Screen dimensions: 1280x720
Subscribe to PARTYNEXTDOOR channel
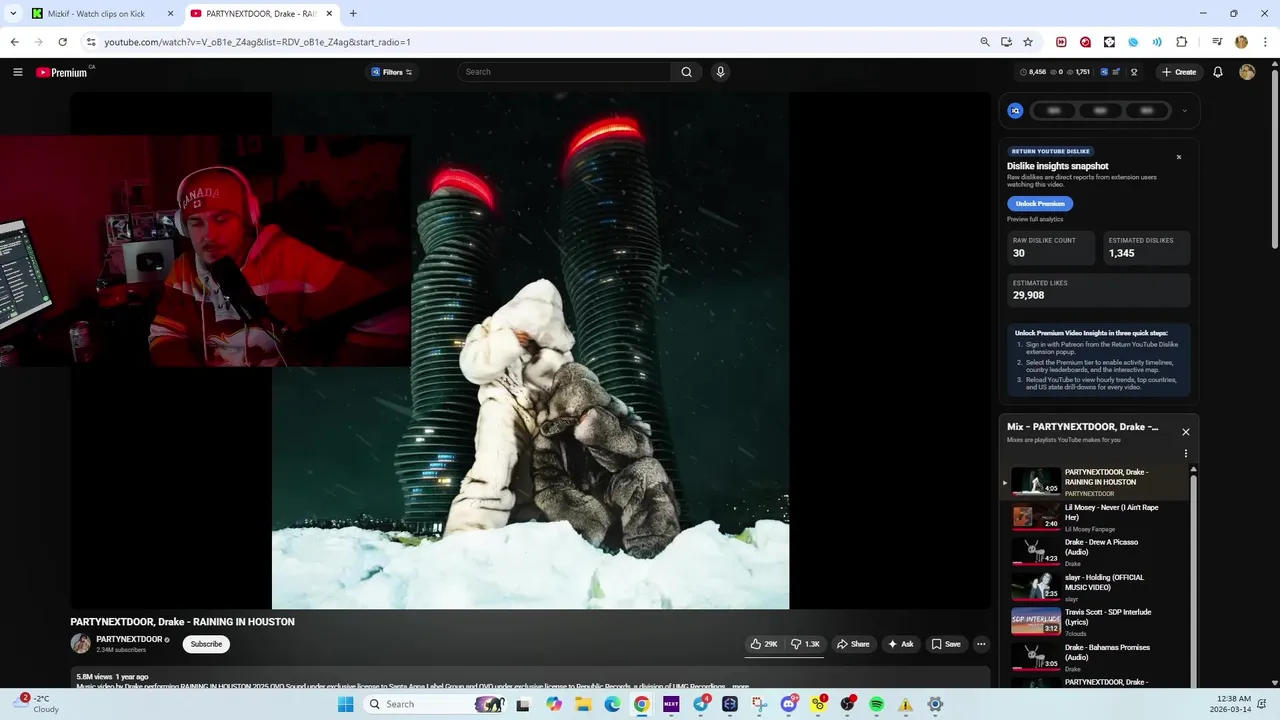[x=206, y=644]
